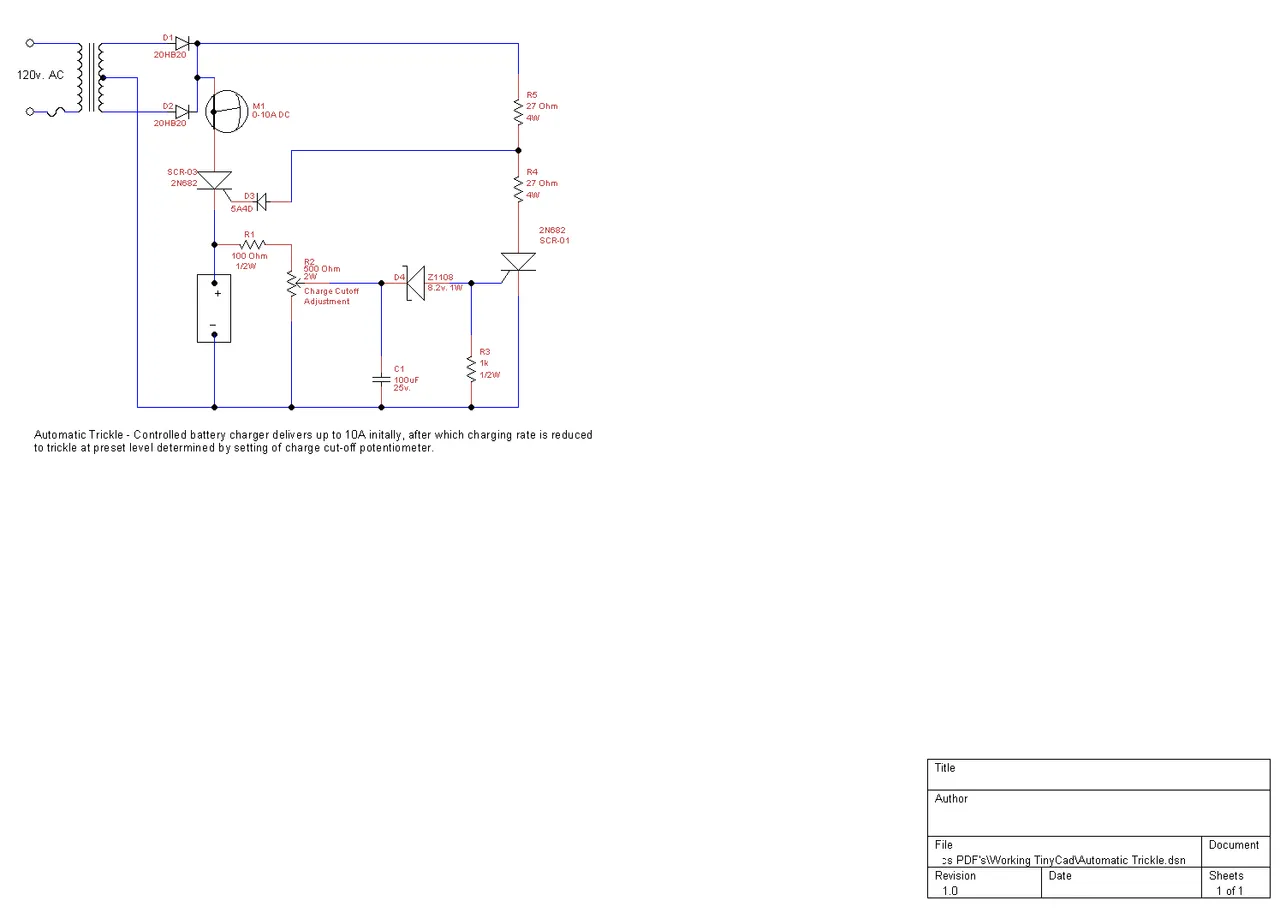The width and height of the screenshot is (1280, 908).
Task: Click the 'R1' reference label
Action: pyautogui.click(x=249, y=234)
